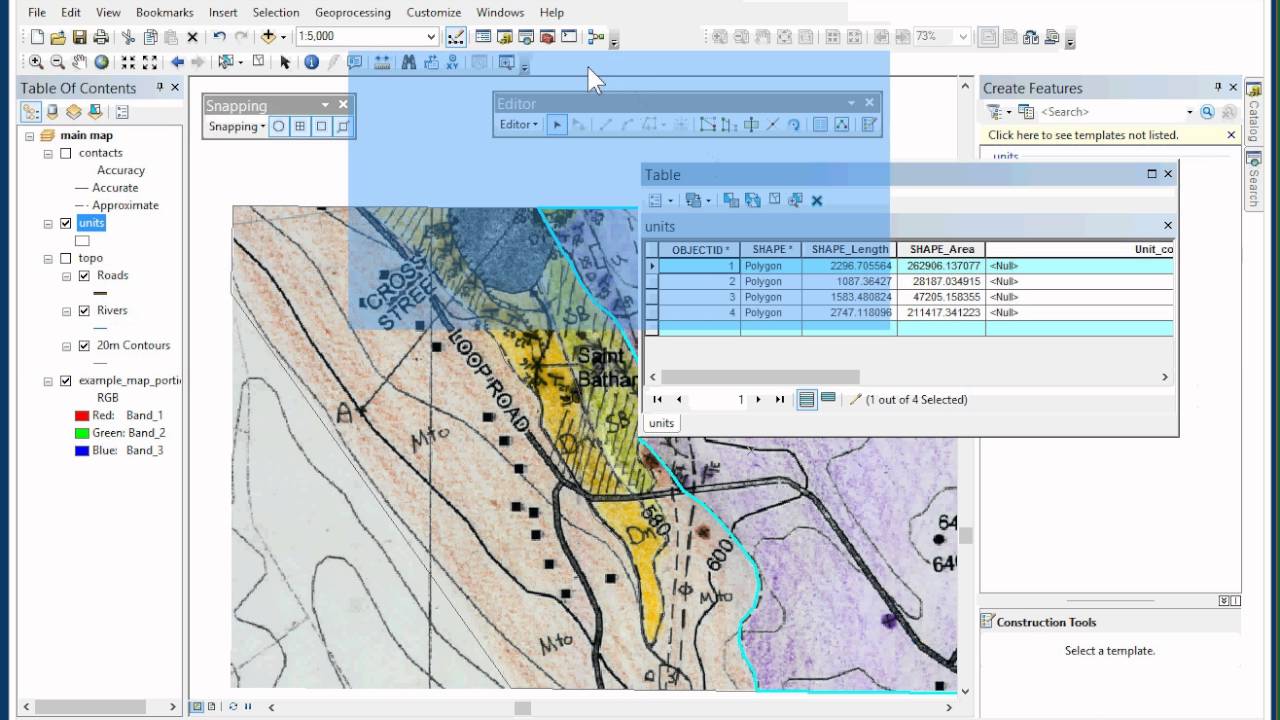
Task: Move to last record in the table
Action: pyautogui.click(x=780, y=399)
